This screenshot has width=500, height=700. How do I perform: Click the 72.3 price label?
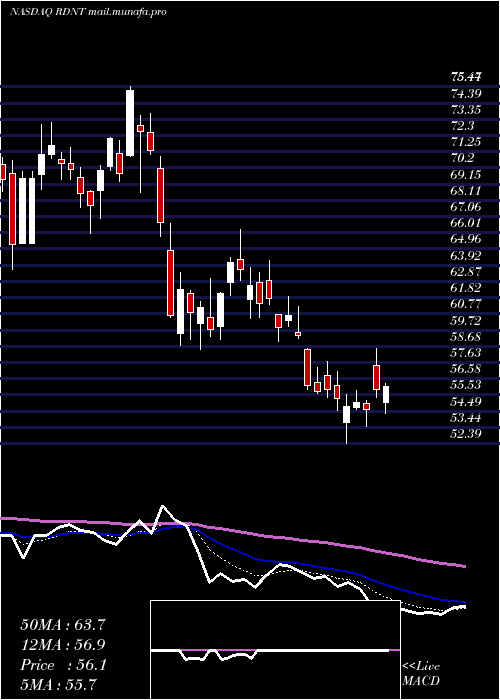(463, 126)
